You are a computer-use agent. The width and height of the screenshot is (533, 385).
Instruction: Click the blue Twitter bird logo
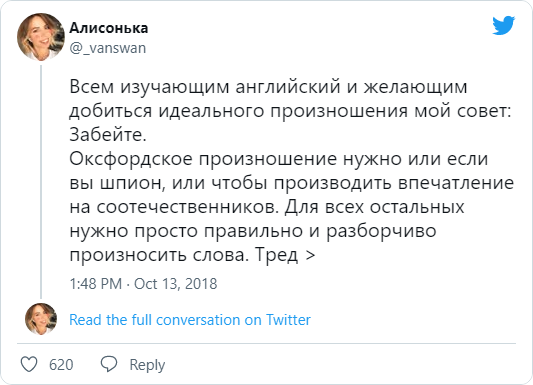click(503, 25)
